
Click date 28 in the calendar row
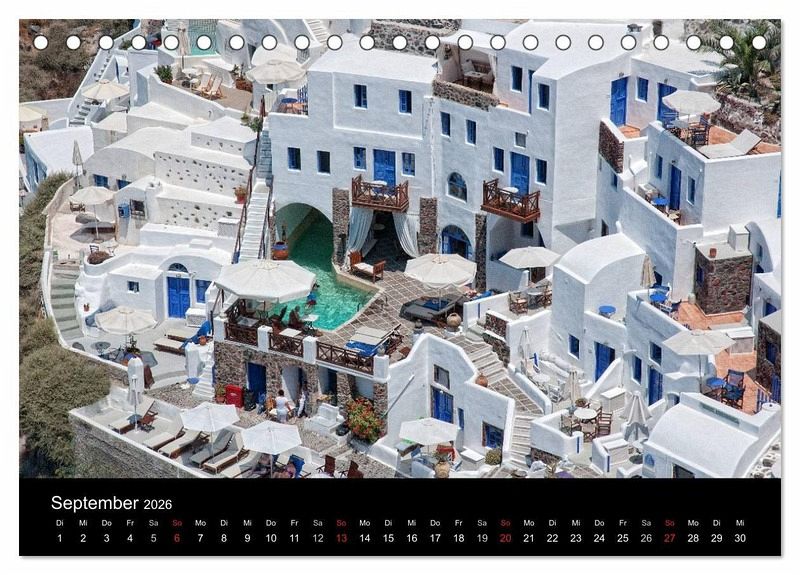point(693,538)
